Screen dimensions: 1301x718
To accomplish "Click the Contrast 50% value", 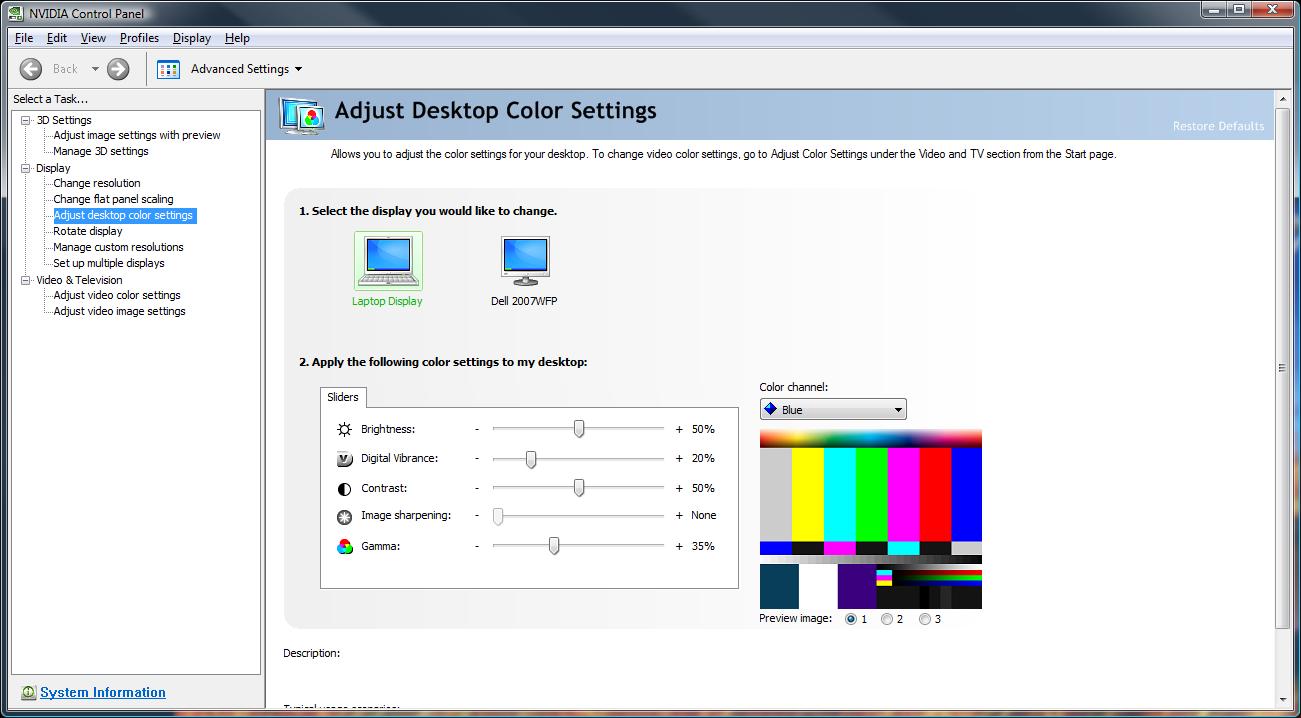I will (703, 488).
